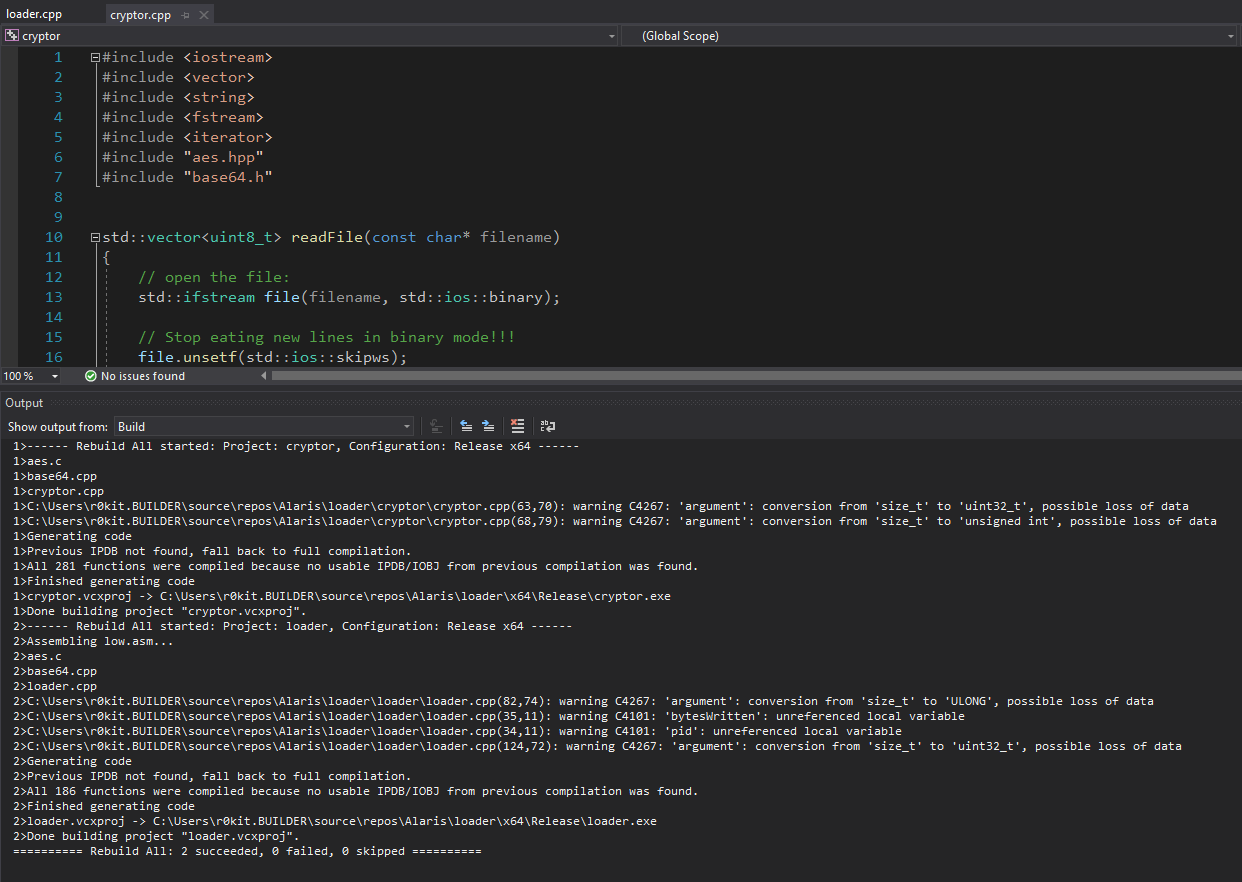The width and height of the screenshot is (1242, 882).
Task: Collapse the #include region at line 1
Action: [93, 57]
